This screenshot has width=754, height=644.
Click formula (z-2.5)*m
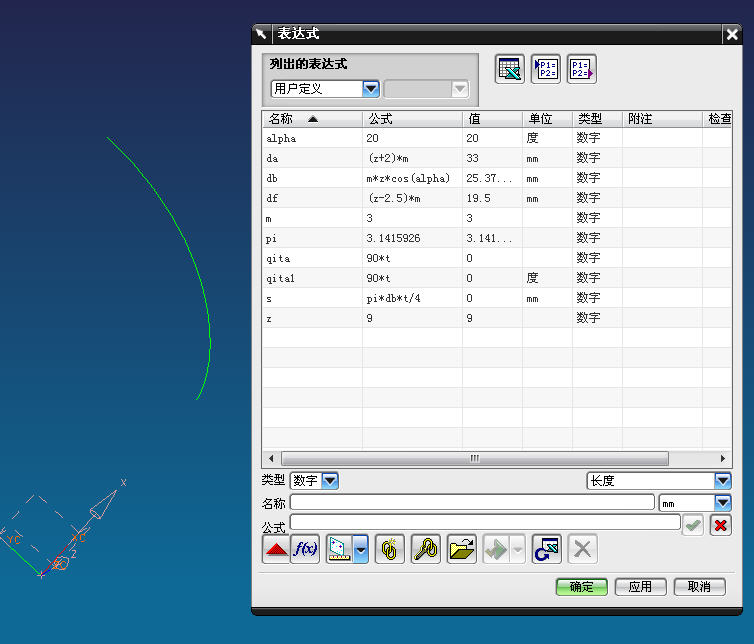coord(394,198)
